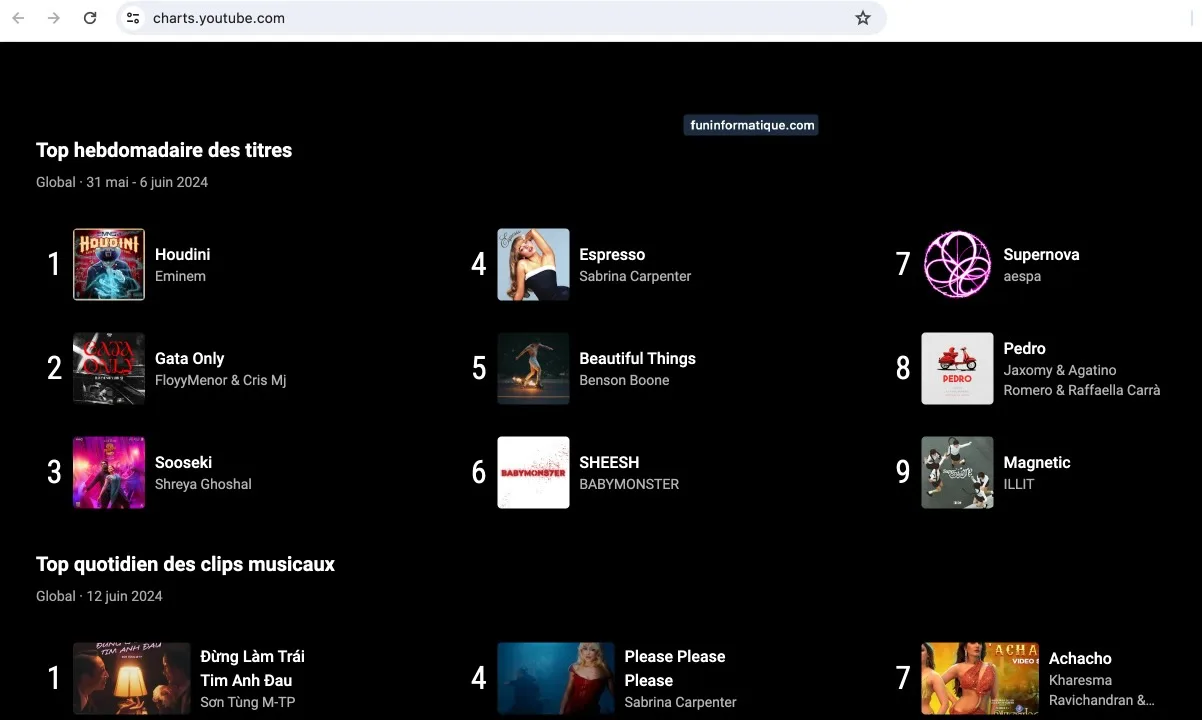Click the charts.youtube.com address field

click(x=500, y=18)
